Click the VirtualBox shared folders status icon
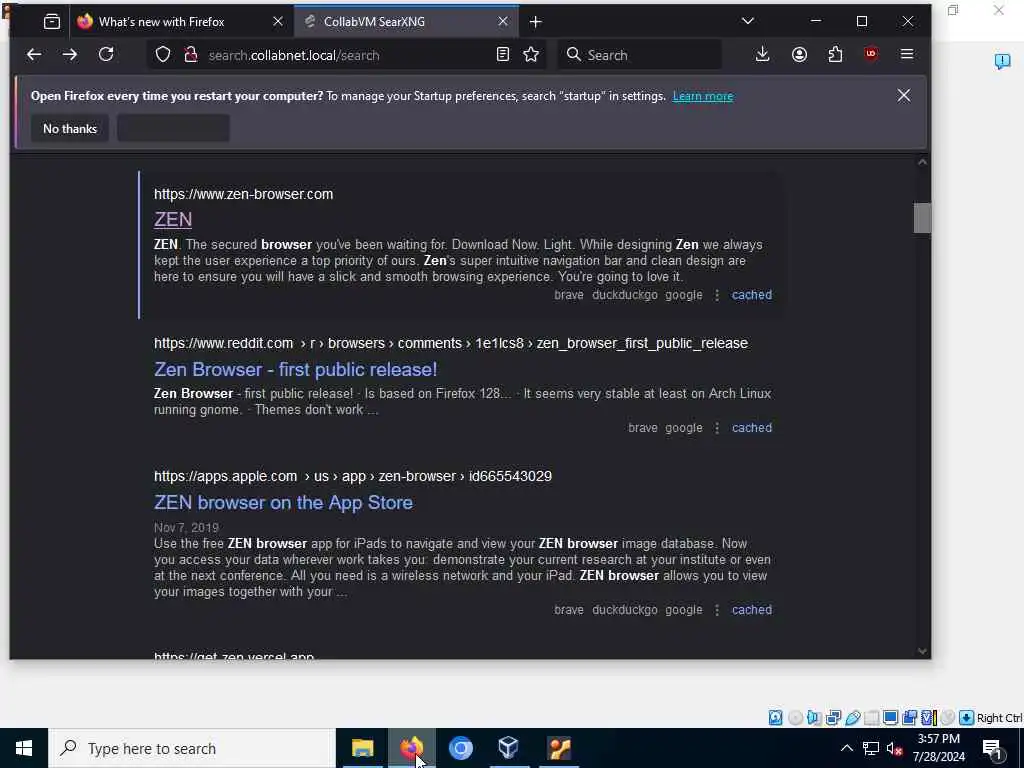The height and width of the screenshot is (768, 1024). [872, 718]
